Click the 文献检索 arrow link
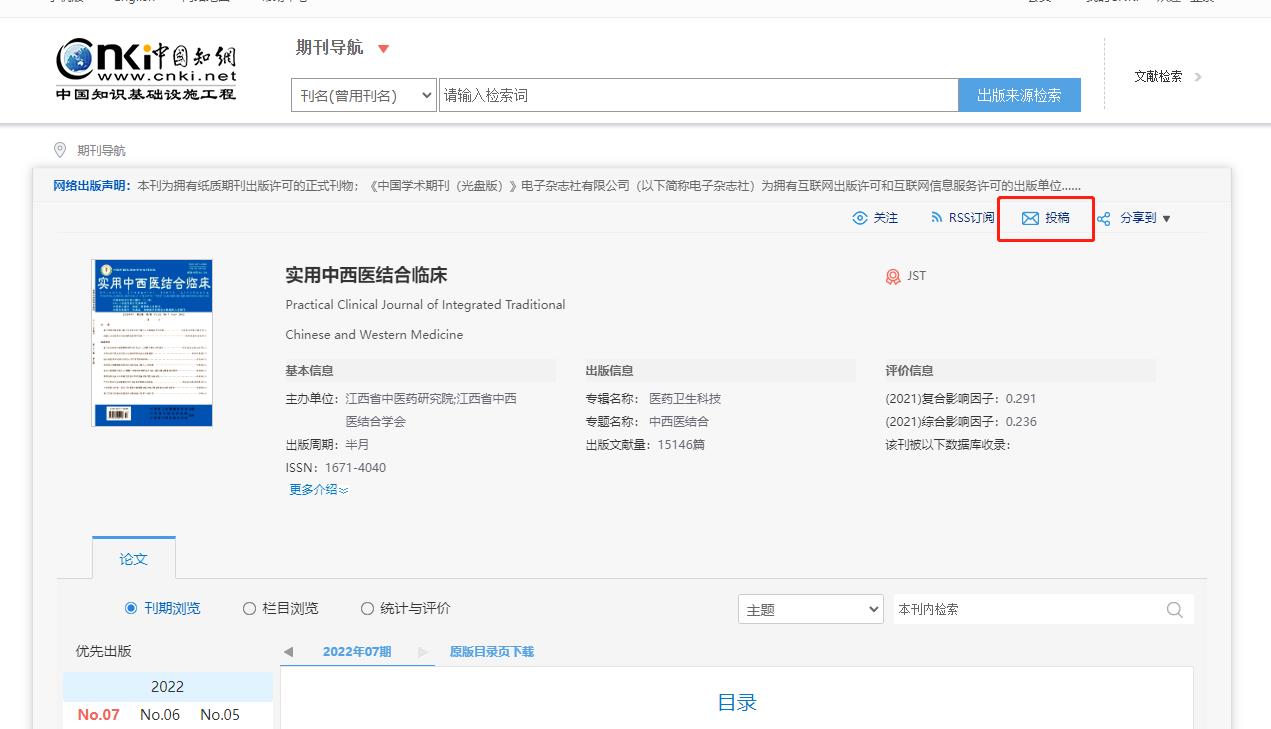1271x729 pixels. click(x=1168, y=76)
